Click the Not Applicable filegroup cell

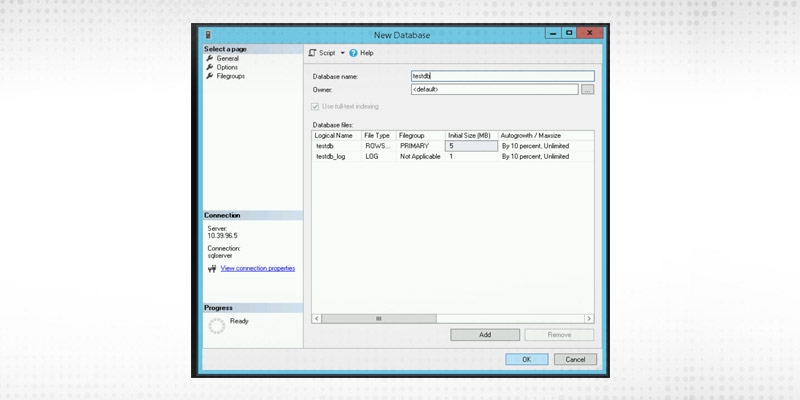tap(420, 157)
